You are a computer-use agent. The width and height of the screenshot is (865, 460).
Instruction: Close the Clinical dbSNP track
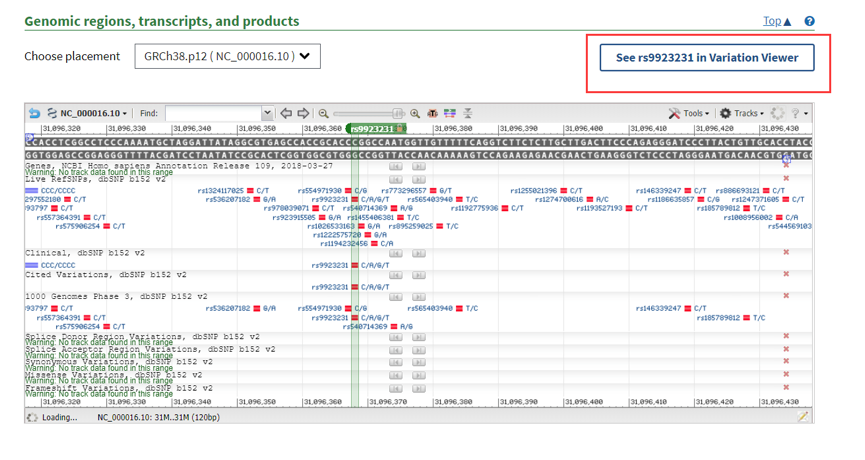786,252
